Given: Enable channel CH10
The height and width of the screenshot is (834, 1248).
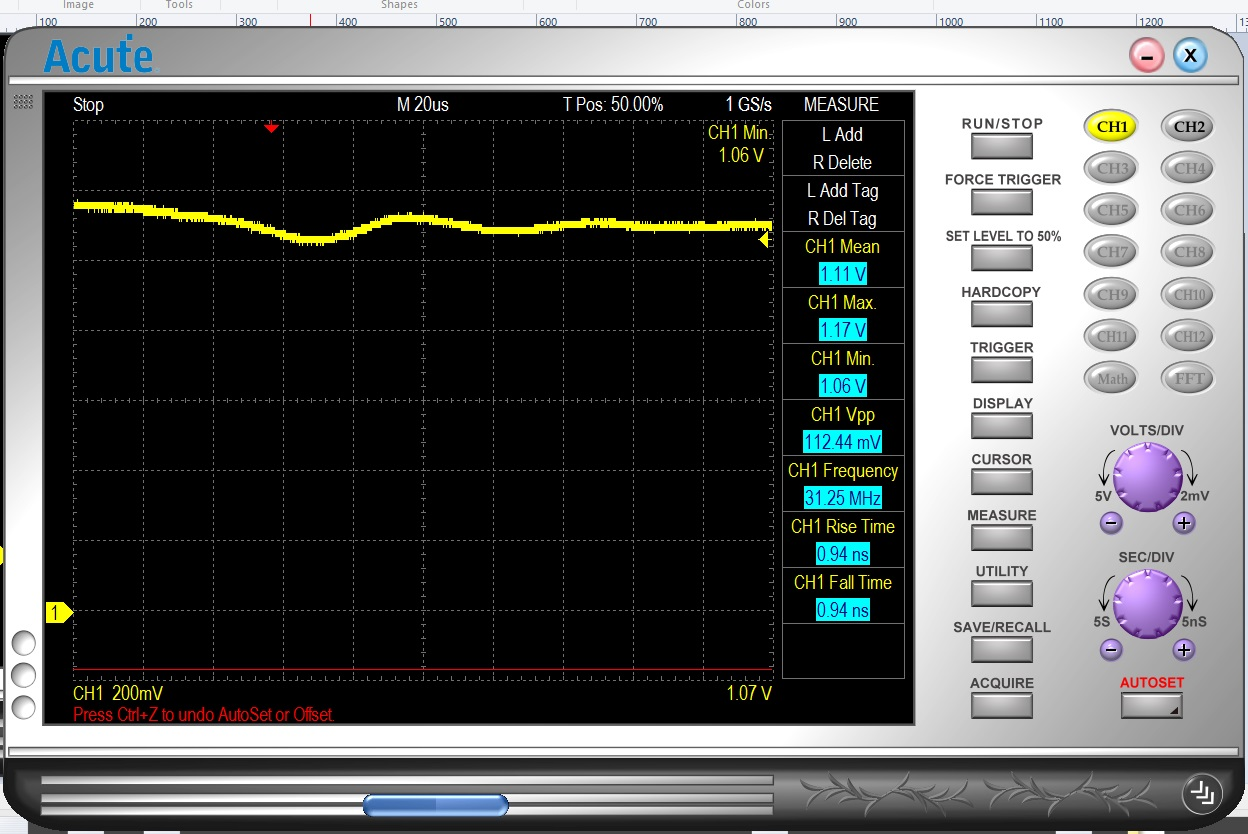Looking at the screenshot, I should [1189, 295].
